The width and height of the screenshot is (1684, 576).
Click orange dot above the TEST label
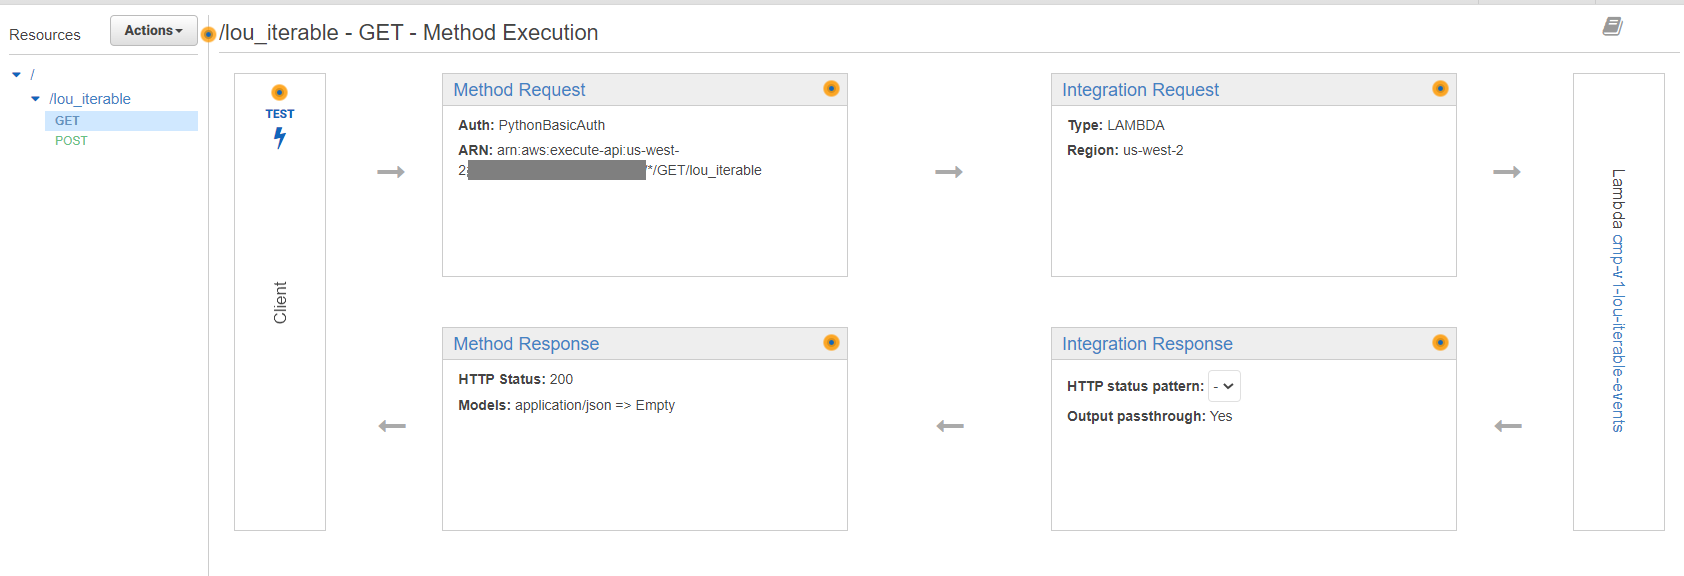280,93
